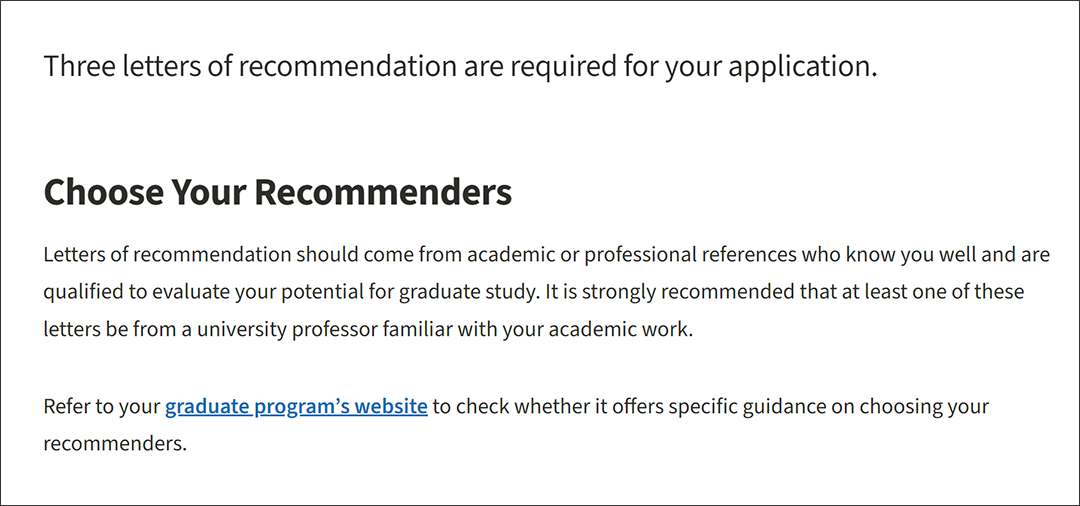Viewport: 1080px width, 506px height.
Task: Open the "graduate program's website" link
Action: coord(296,407)
